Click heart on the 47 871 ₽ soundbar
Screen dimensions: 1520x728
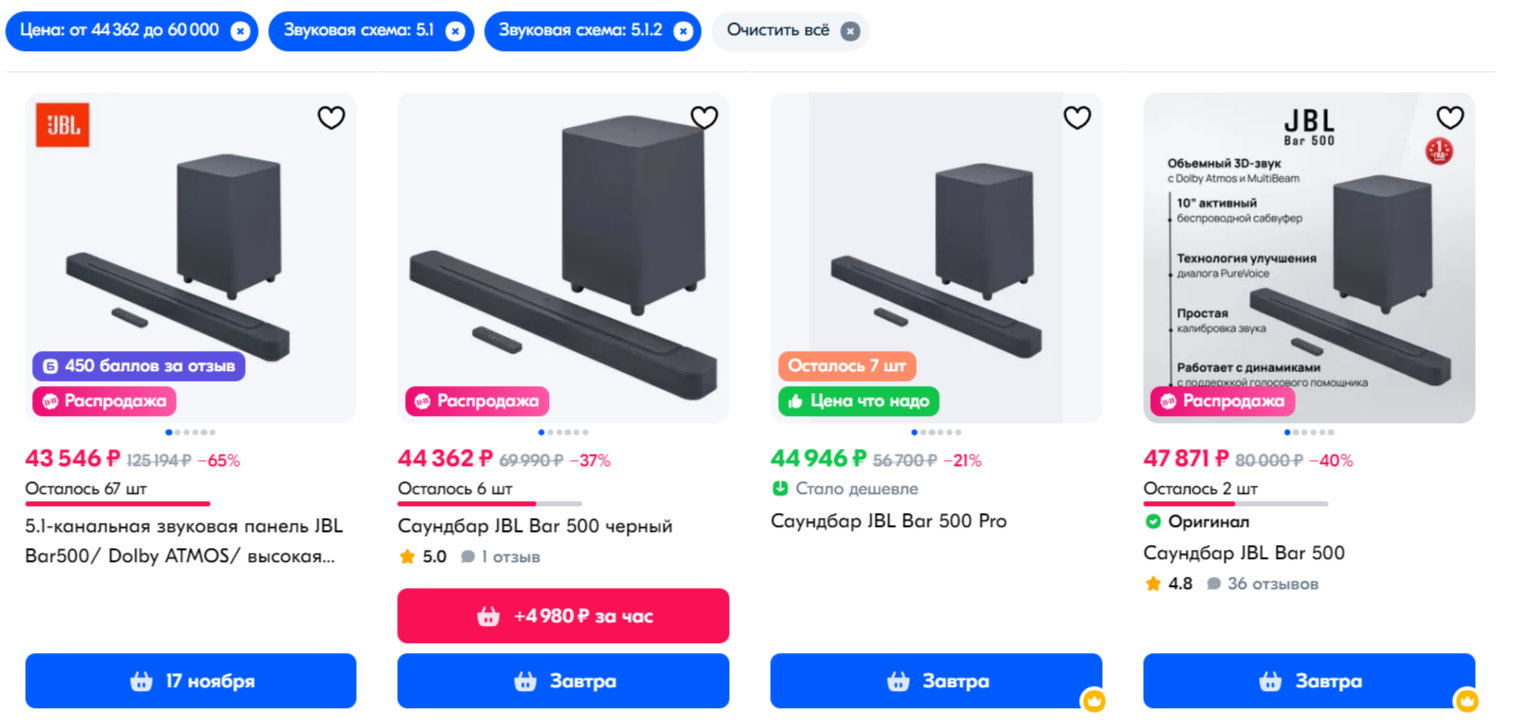(1450, 118)
